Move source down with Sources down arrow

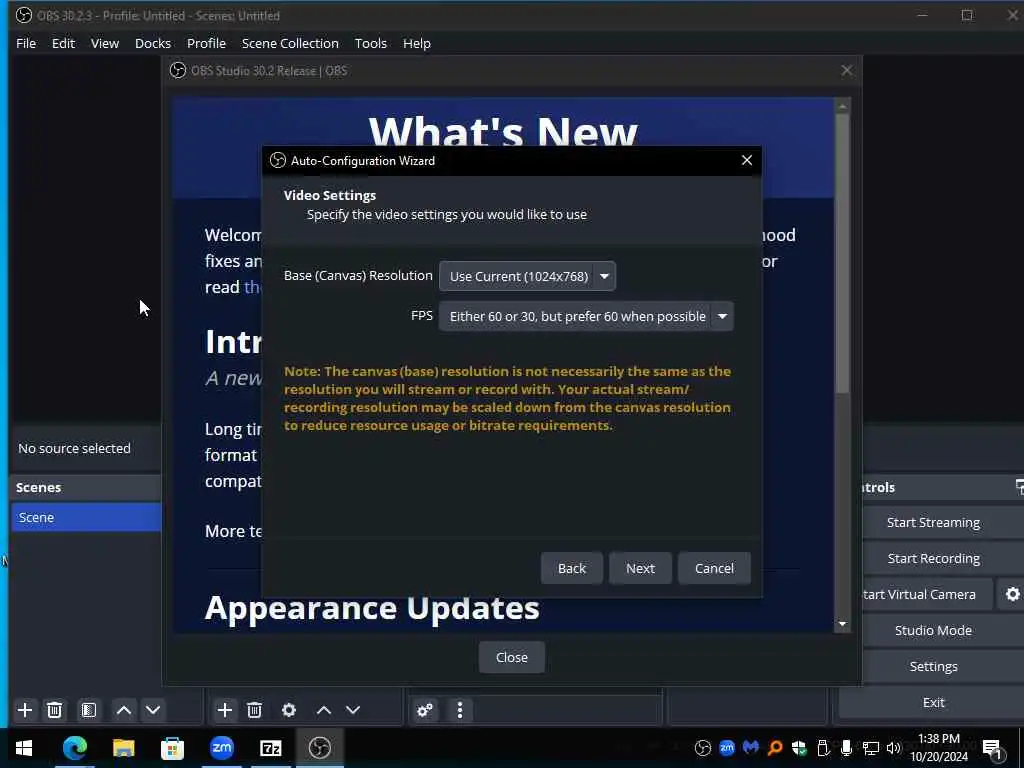[353, 710]
